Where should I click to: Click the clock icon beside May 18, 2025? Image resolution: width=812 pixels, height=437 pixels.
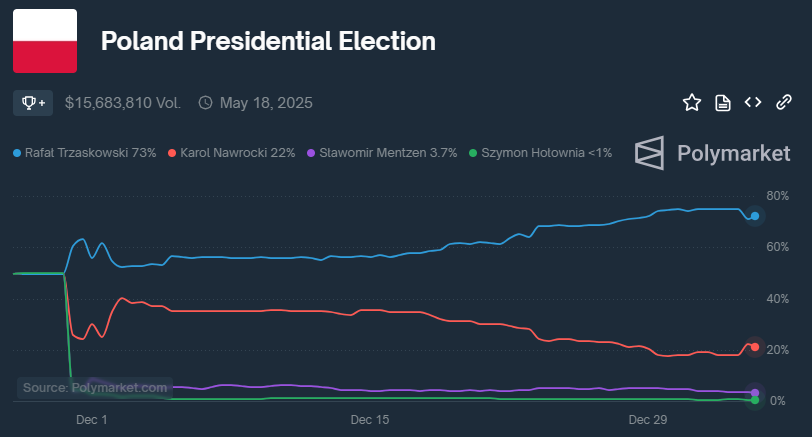coord(206,102)
